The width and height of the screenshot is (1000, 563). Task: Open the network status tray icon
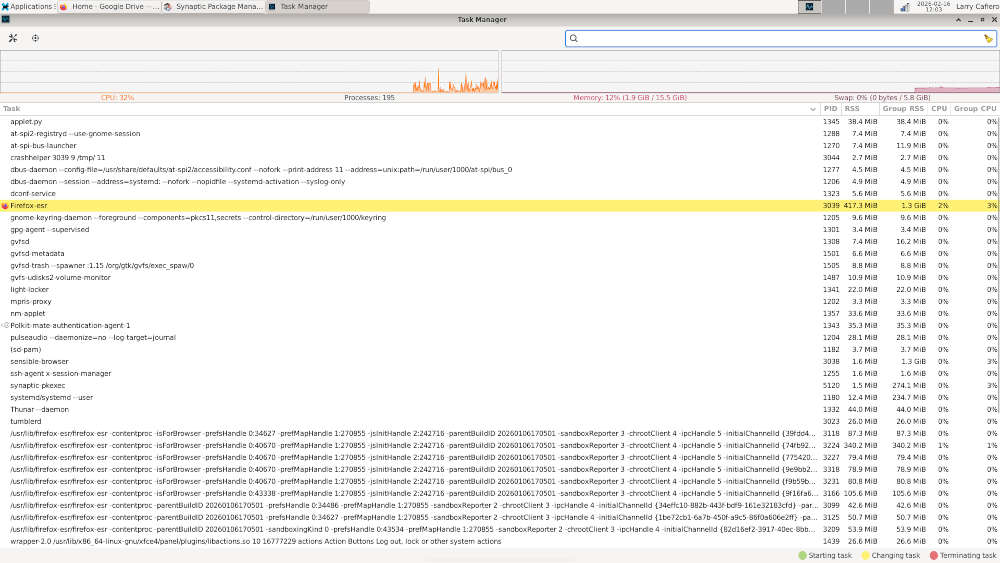pyautogui.click(x=903, y=6)
